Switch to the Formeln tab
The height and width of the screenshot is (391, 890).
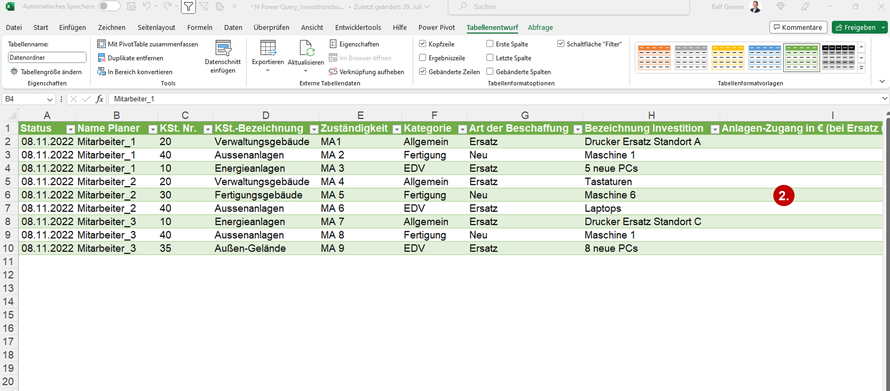point(200,27)
